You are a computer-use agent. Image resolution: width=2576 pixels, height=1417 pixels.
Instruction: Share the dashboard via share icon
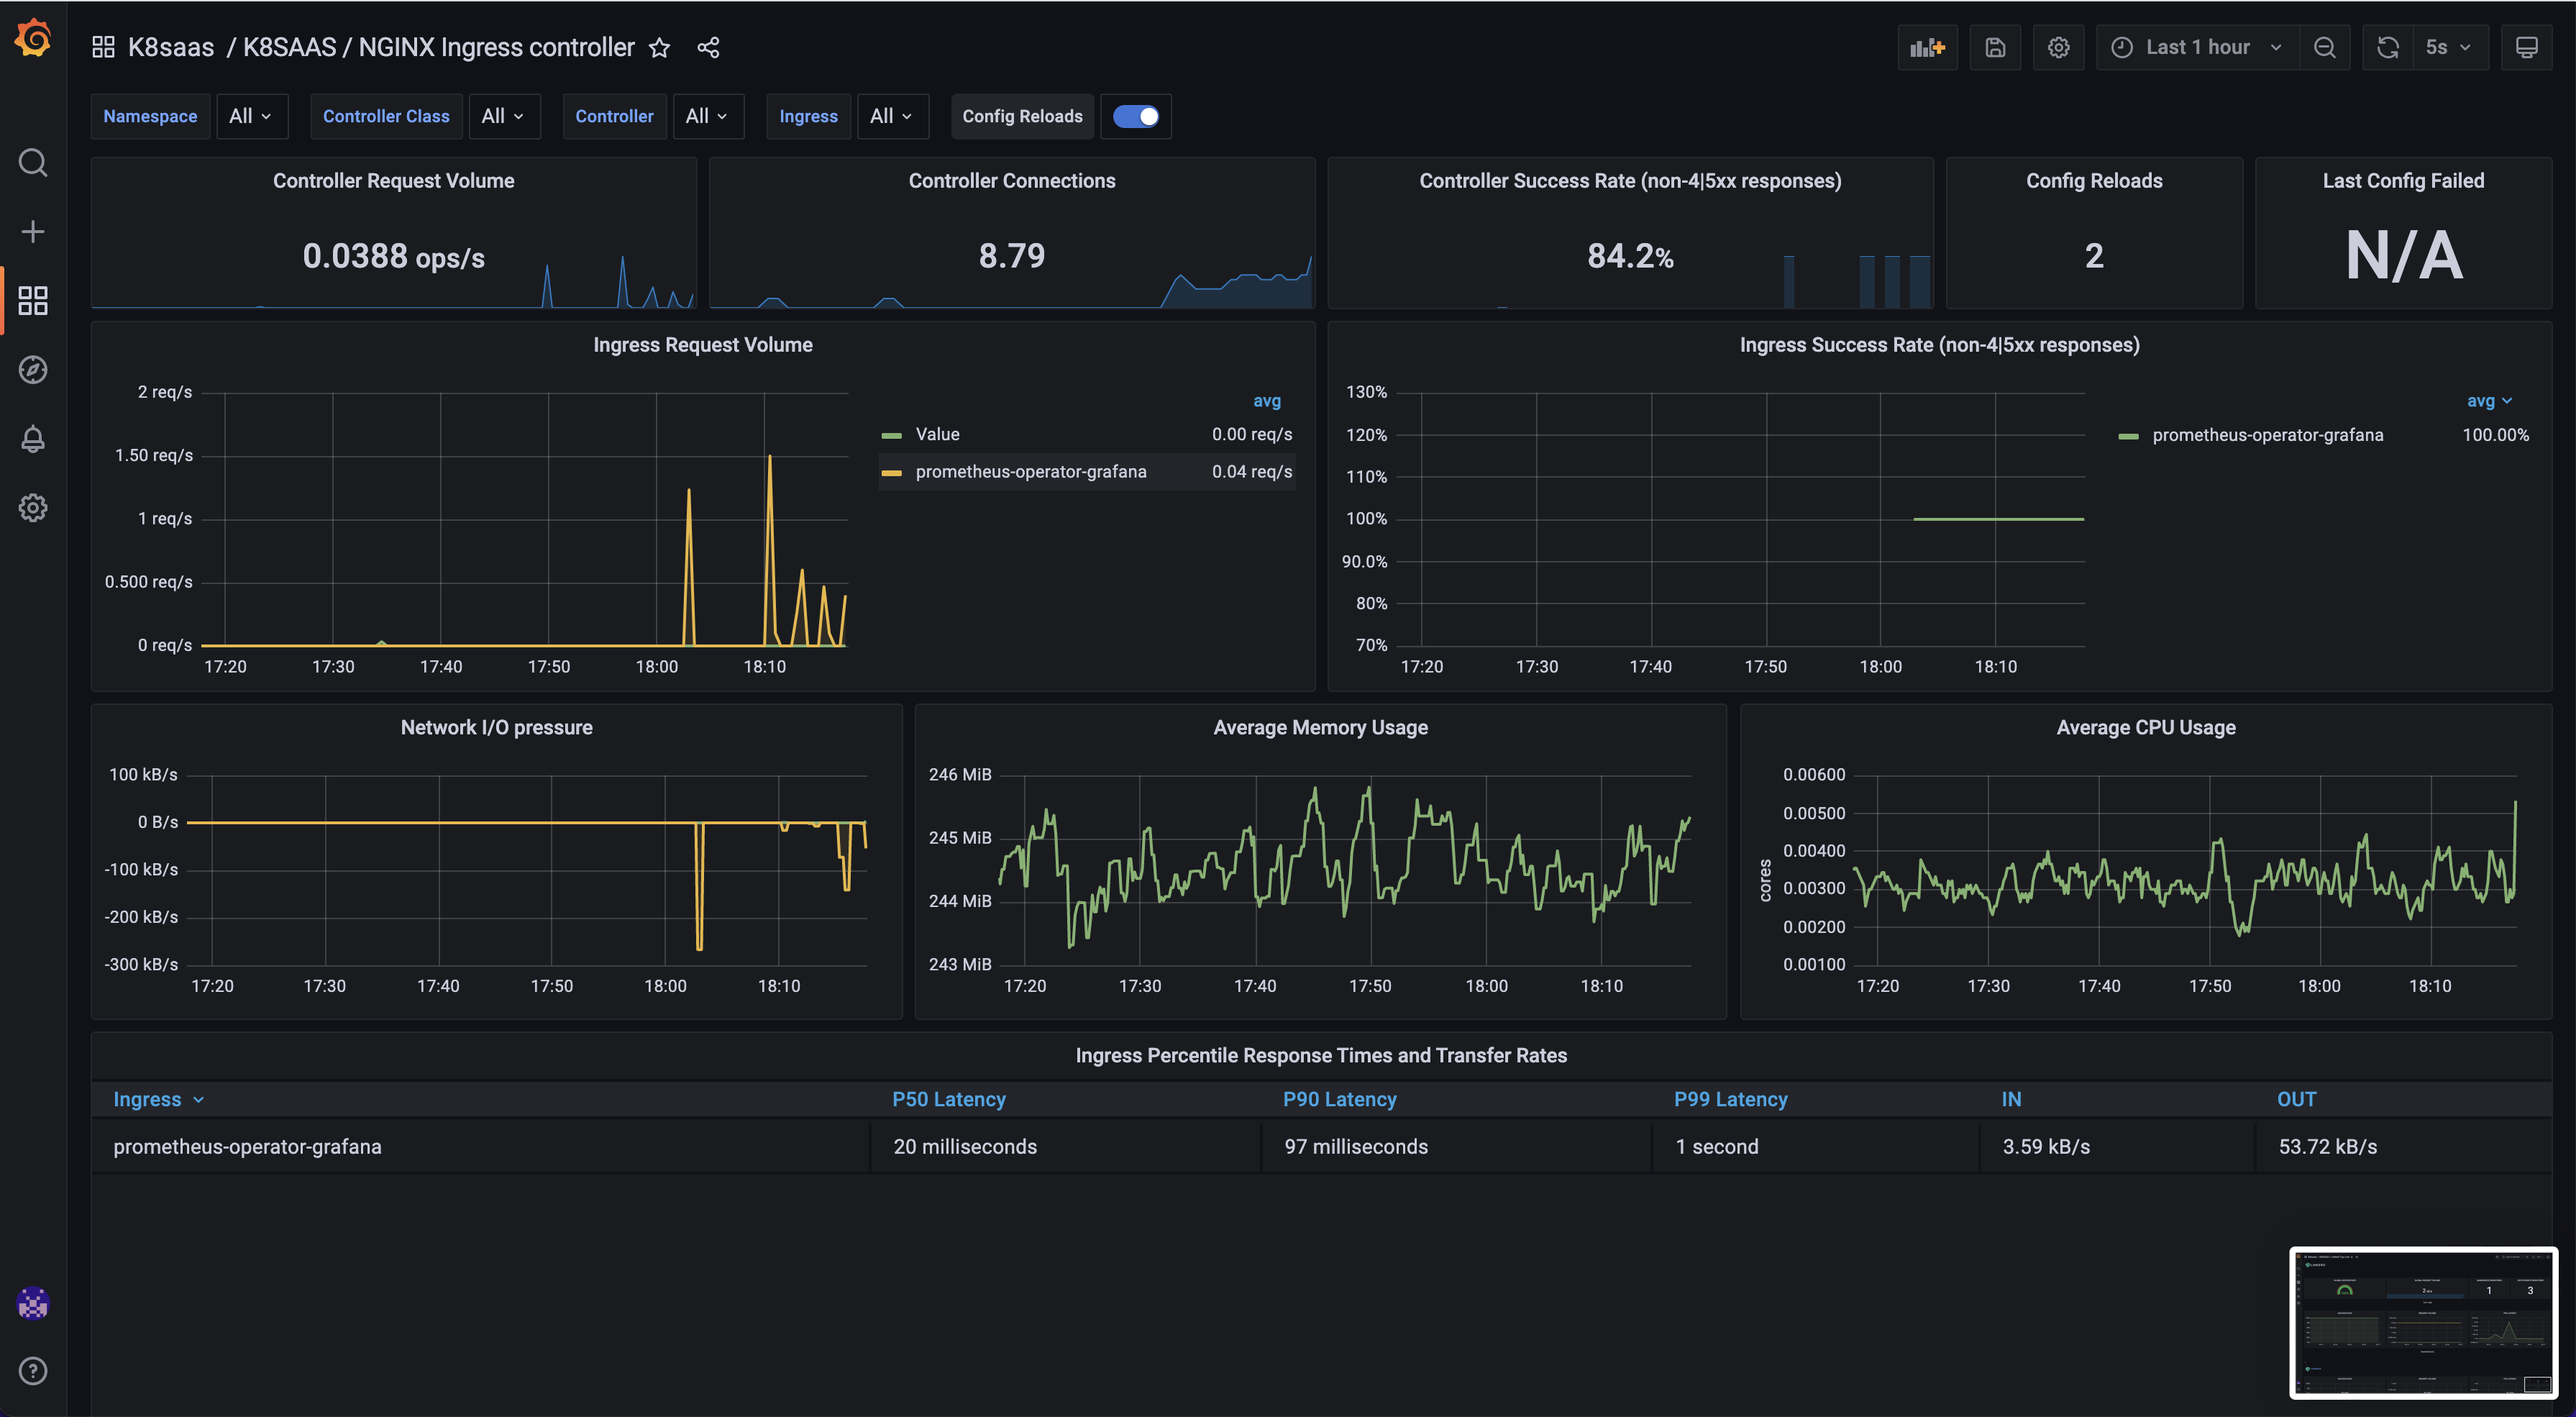tap(708, 47)
